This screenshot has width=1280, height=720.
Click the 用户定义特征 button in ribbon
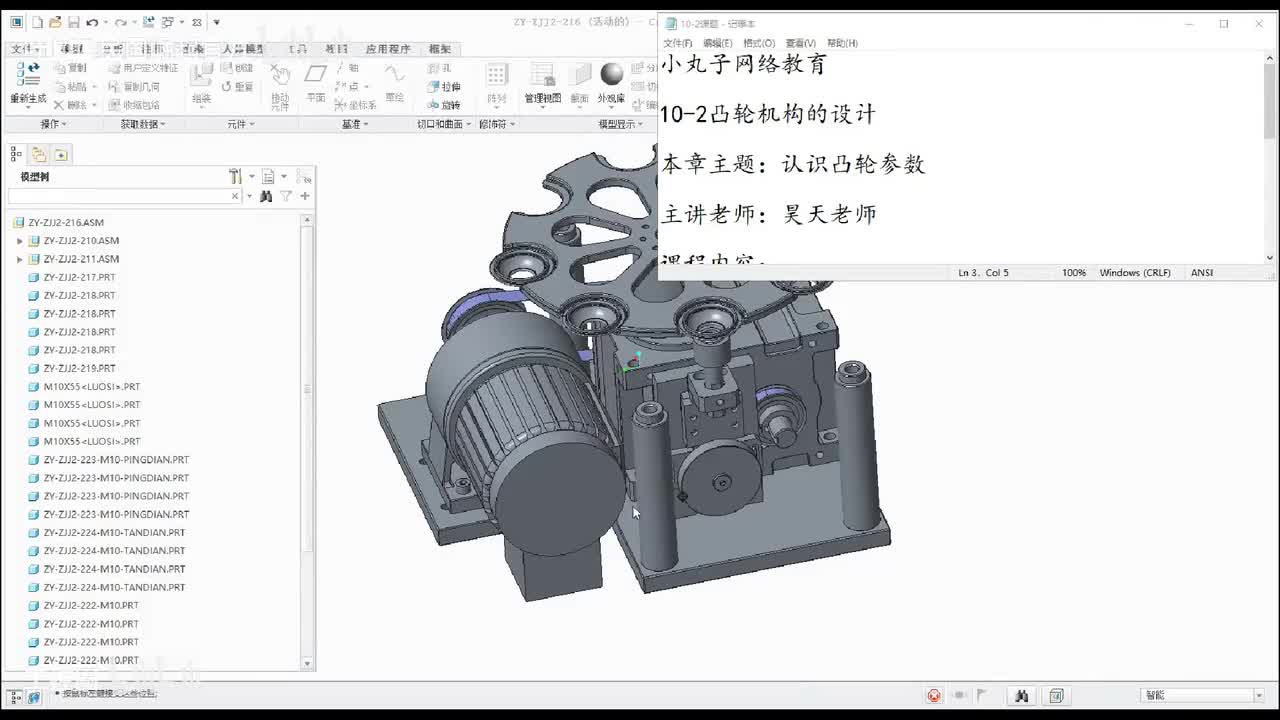tap(141, 68)
